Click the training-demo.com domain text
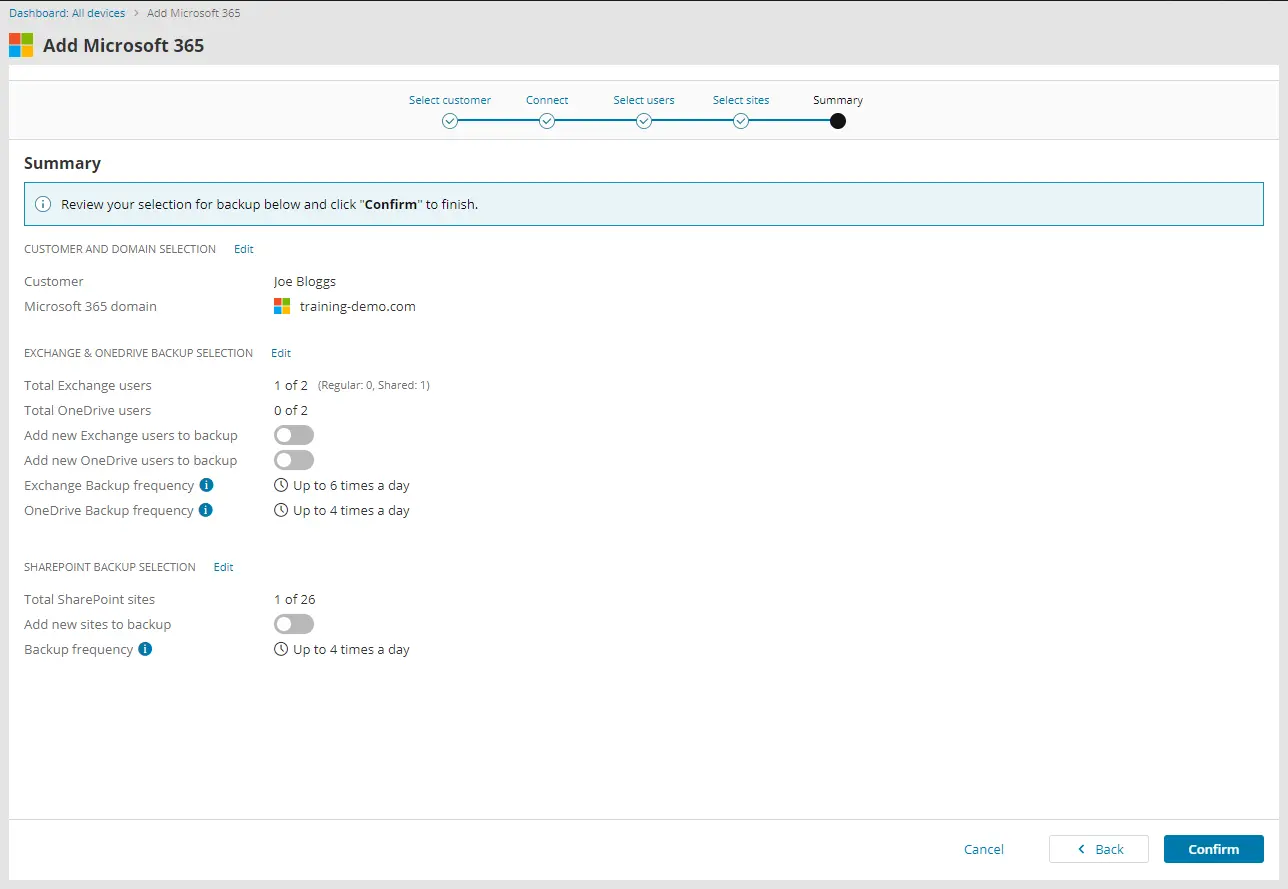Screen dimensions: 1288x889 pyautogui.click(x=358, y=306)
